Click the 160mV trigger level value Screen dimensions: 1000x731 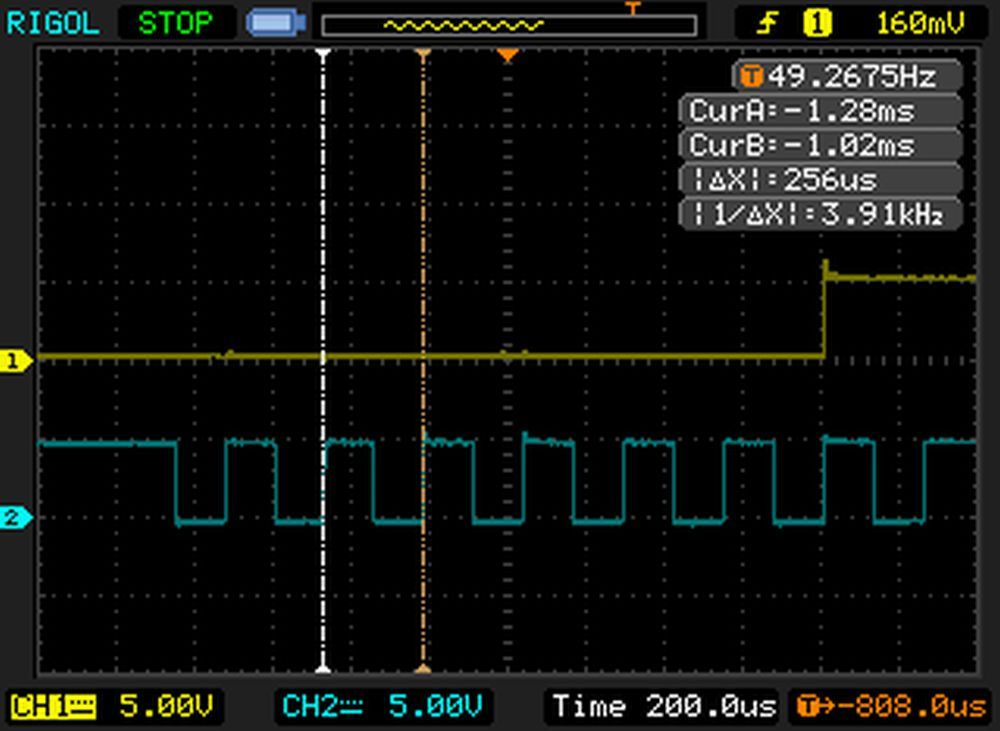[x=920, y=23]
